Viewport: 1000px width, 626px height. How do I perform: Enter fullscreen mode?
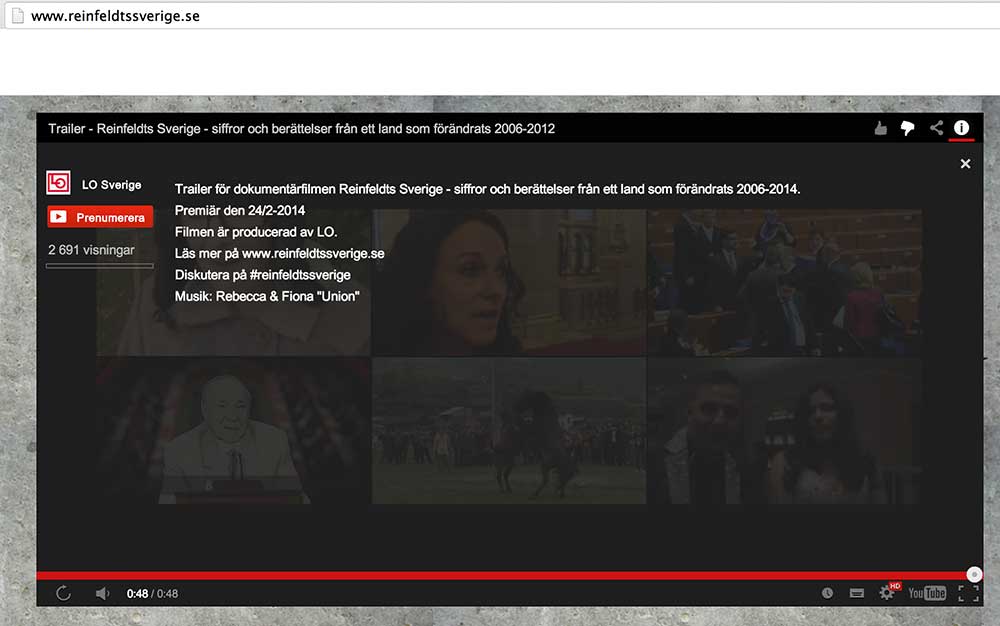point(968,593)
